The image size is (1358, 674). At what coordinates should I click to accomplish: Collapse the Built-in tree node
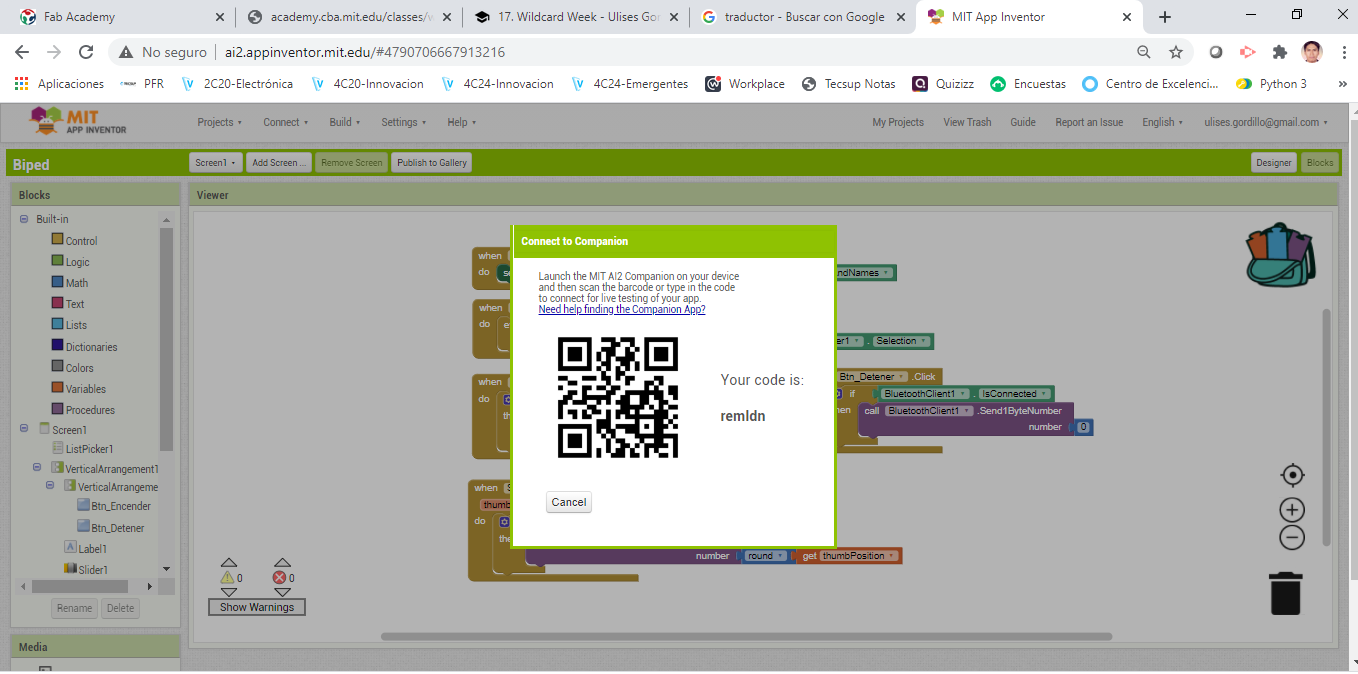pos(24,219)
